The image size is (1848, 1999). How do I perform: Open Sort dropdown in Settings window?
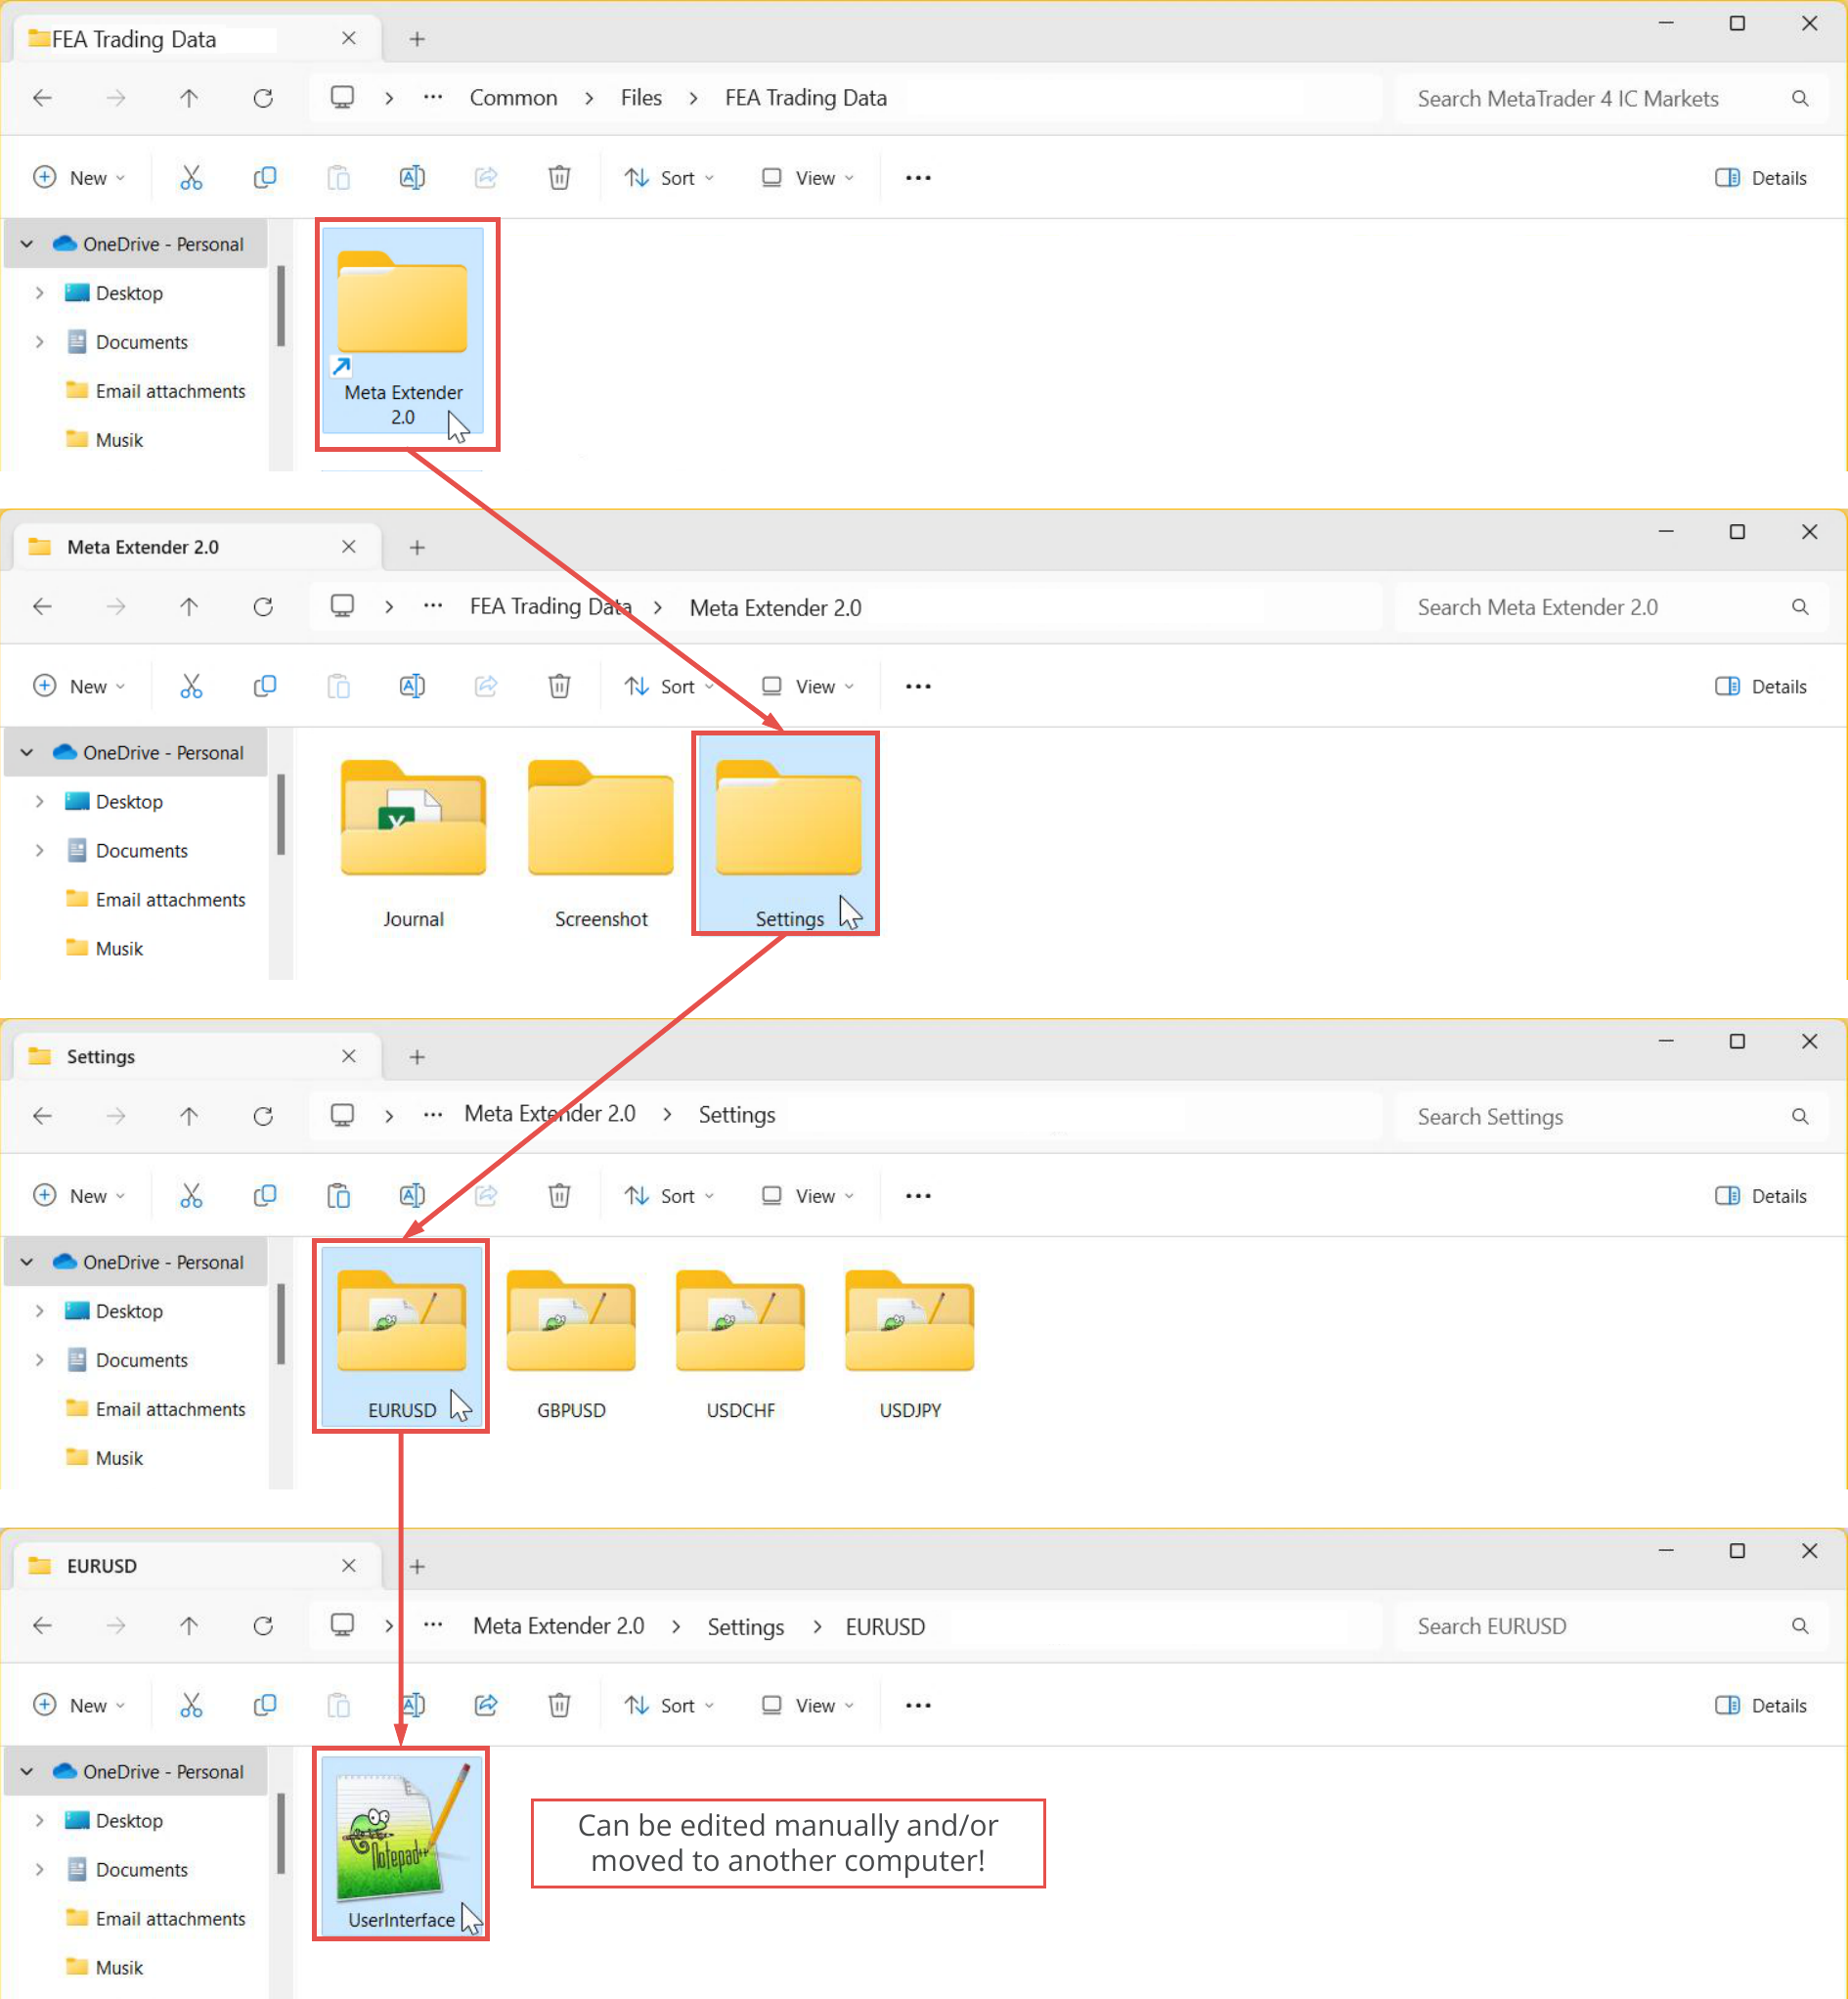tap(669, 1196)
